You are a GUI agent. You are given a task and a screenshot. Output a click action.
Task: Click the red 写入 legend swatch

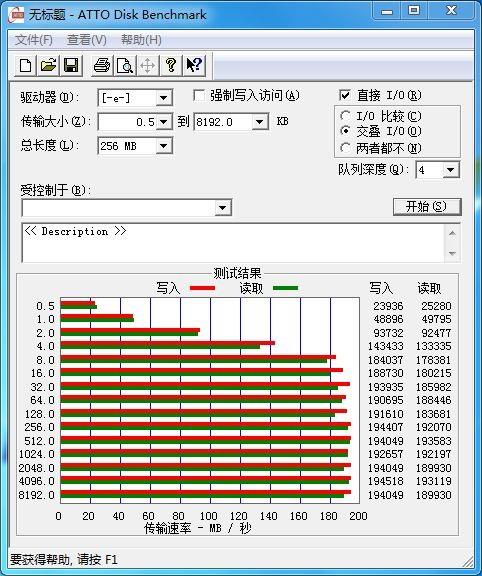coord(202,288)
